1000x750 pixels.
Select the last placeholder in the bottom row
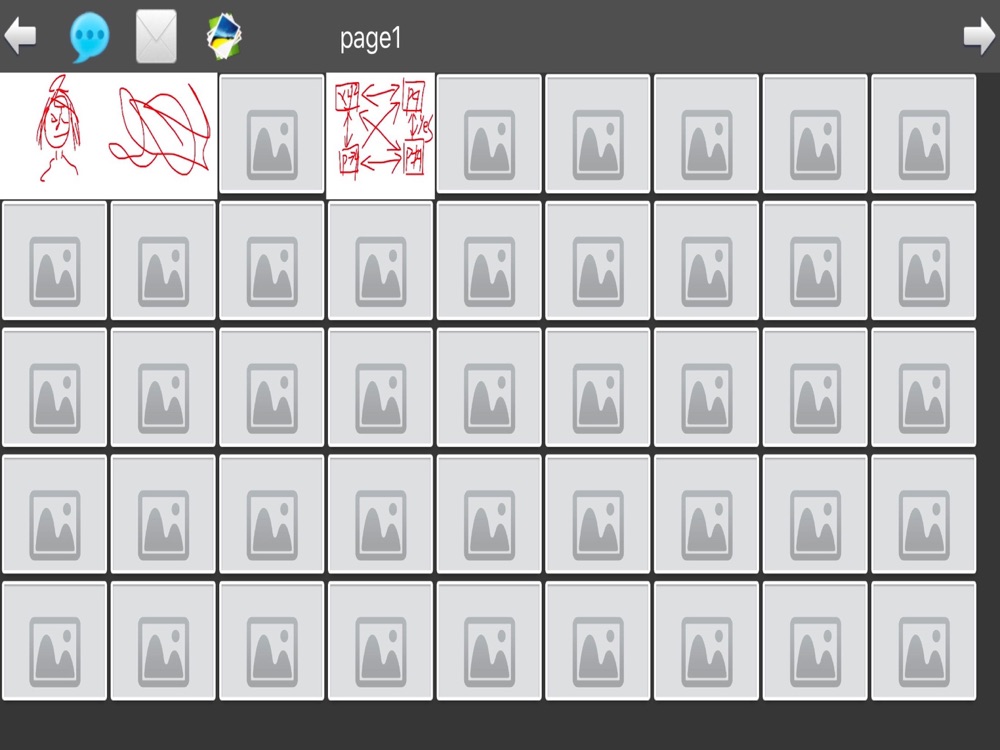[x=923, y=641]
